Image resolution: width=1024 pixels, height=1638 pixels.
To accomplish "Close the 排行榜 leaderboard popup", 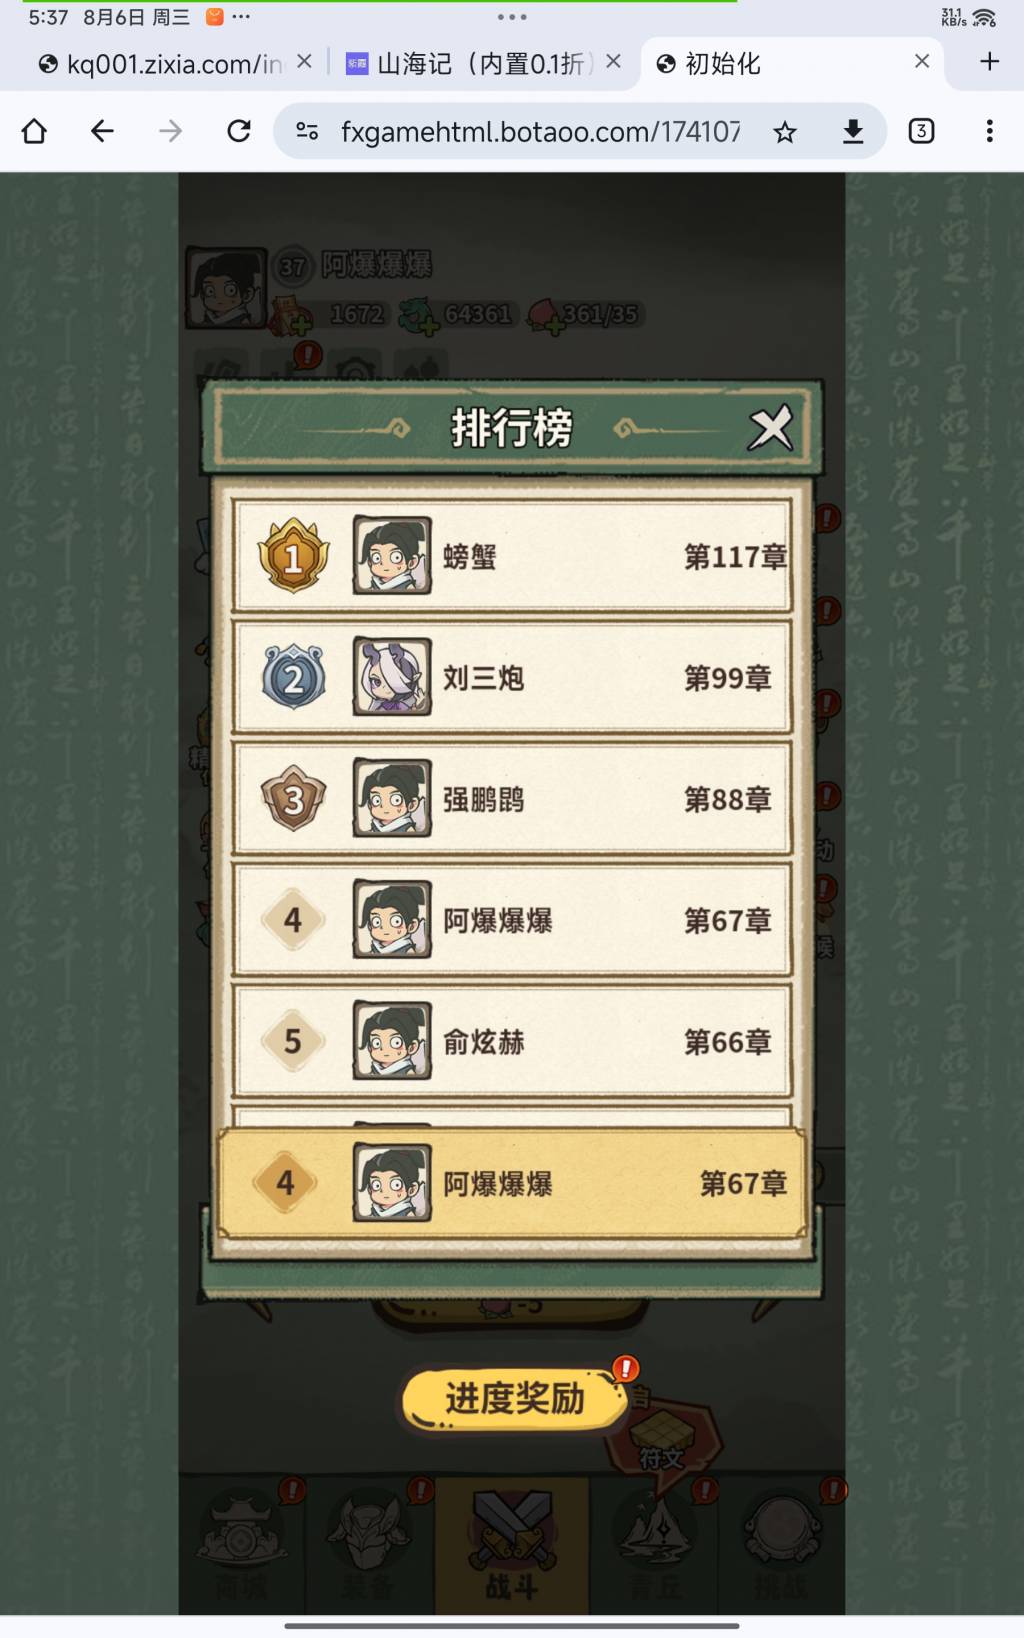I will 770,429.
